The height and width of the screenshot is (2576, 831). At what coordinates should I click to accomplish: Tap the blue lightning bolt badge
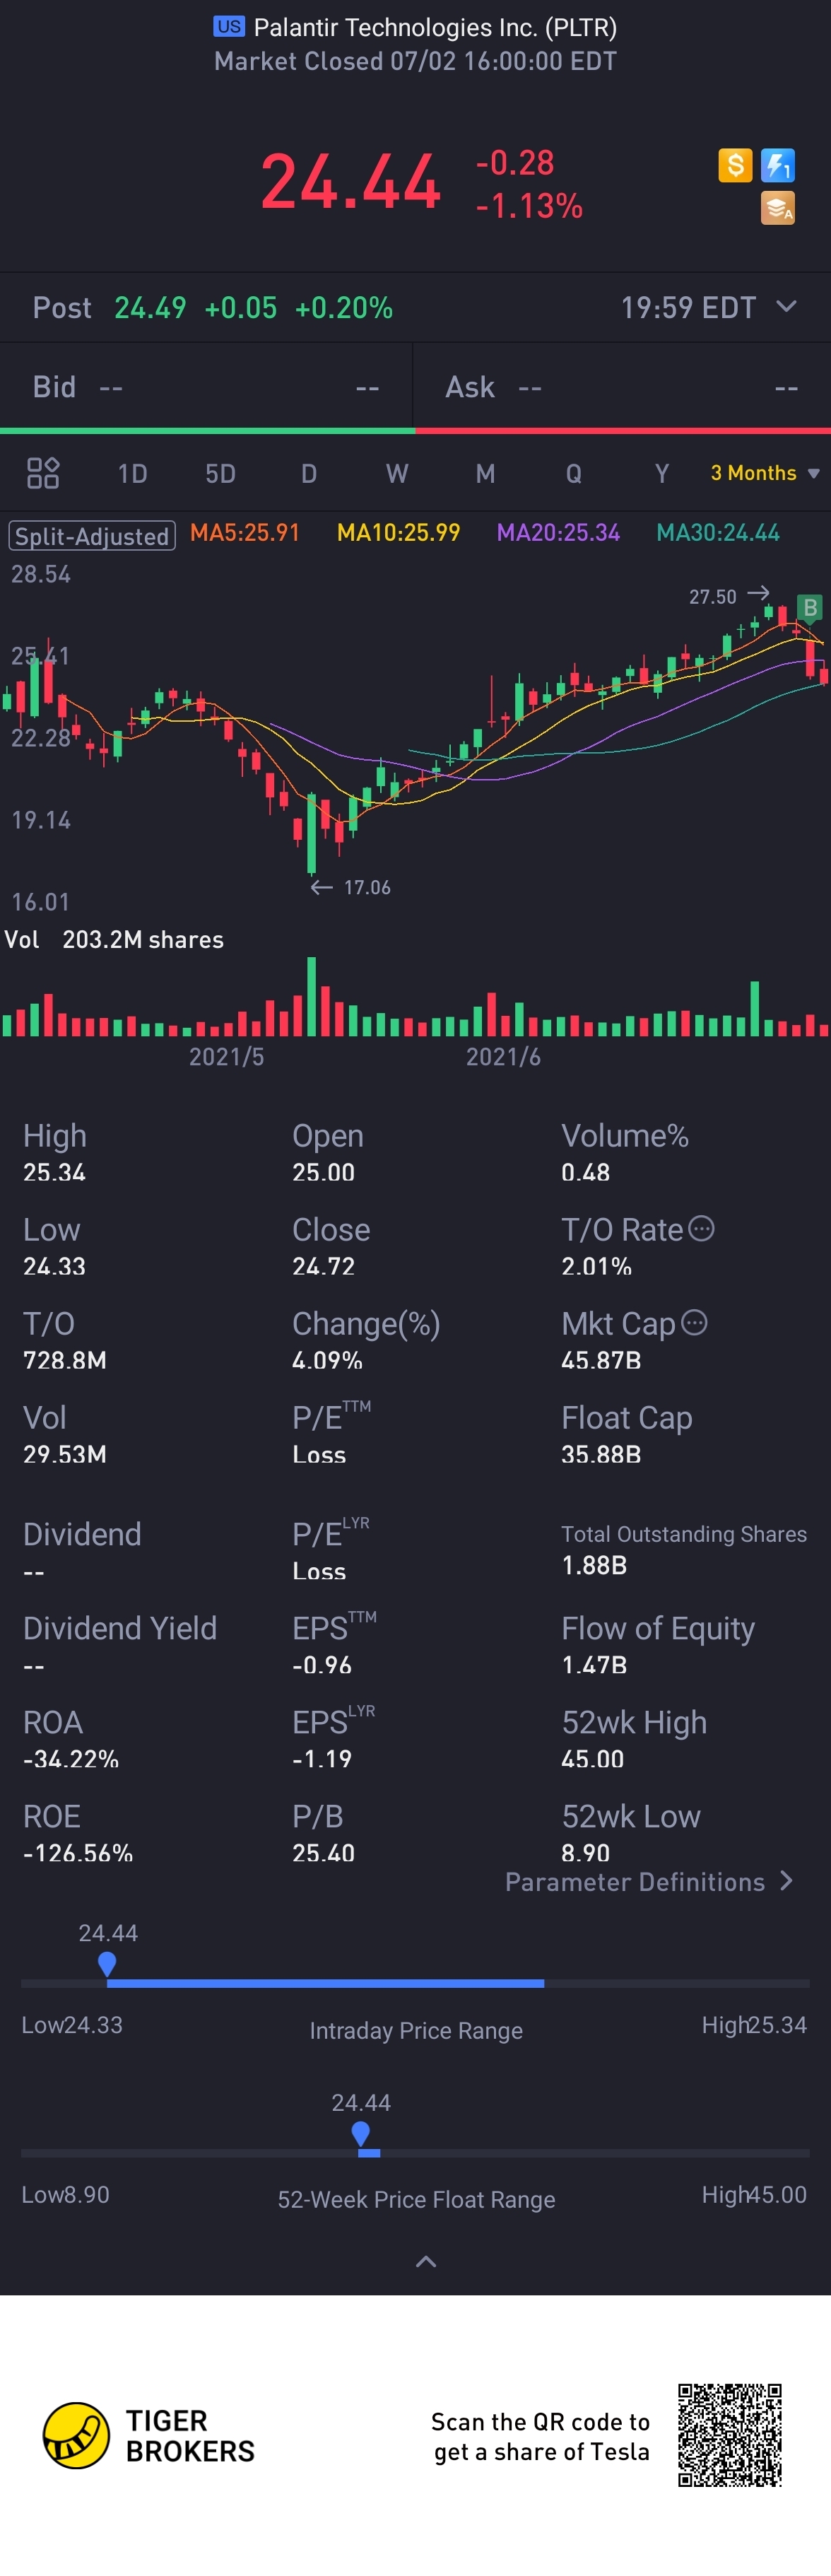[777, 165]
